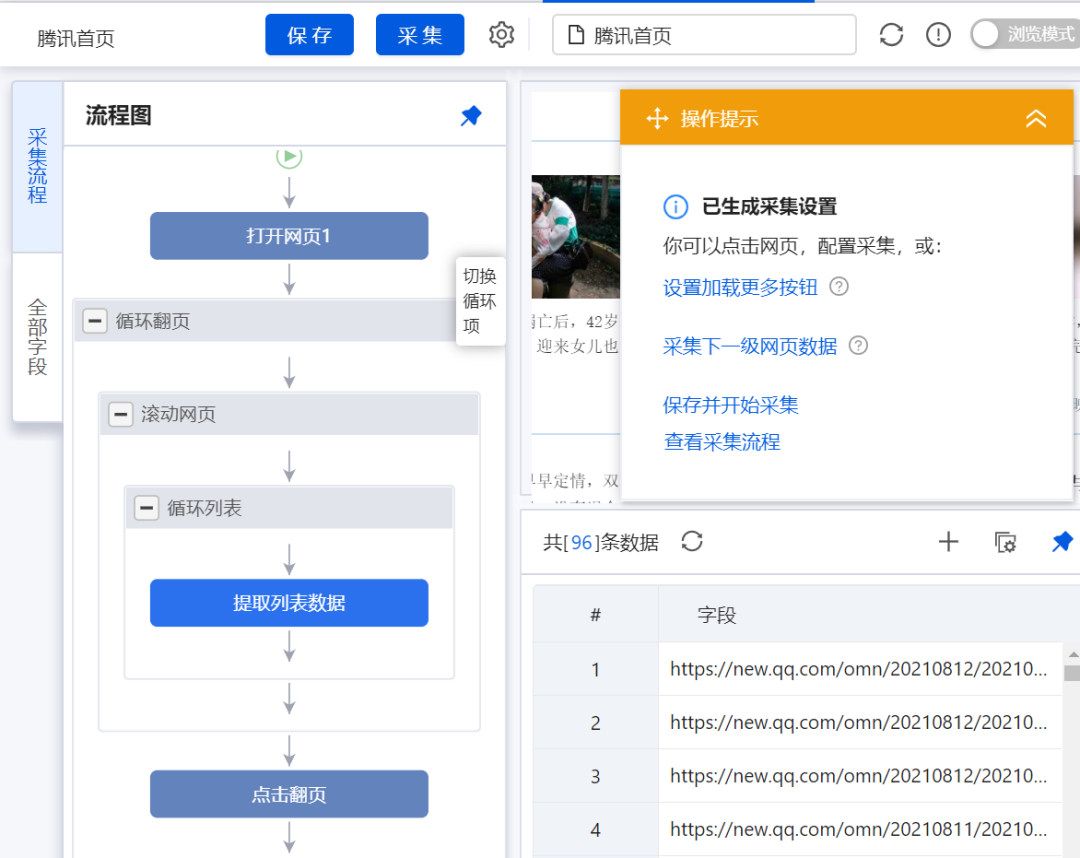Click the 保存并开始采集 link
Viewport: 1080px width, 858px height.
point(730,405)
